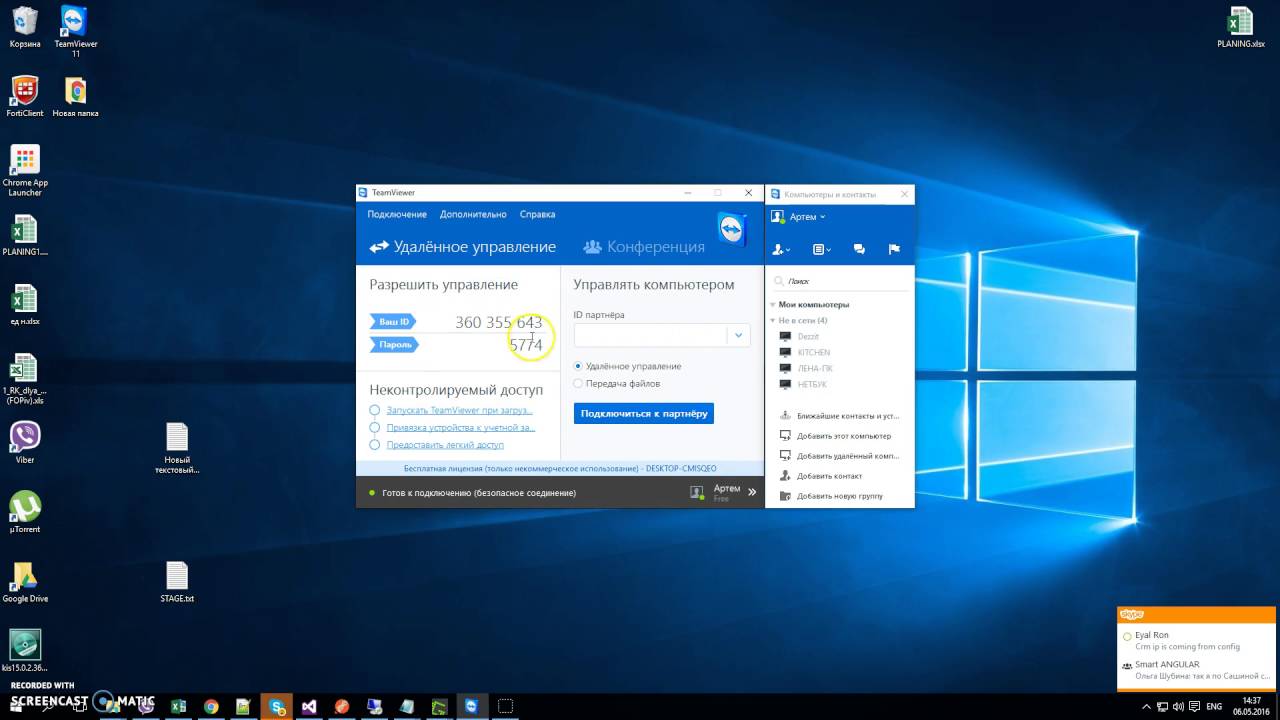Toggle the Запускать TeamViewer при загрузке status circle

tap(375, 410)
